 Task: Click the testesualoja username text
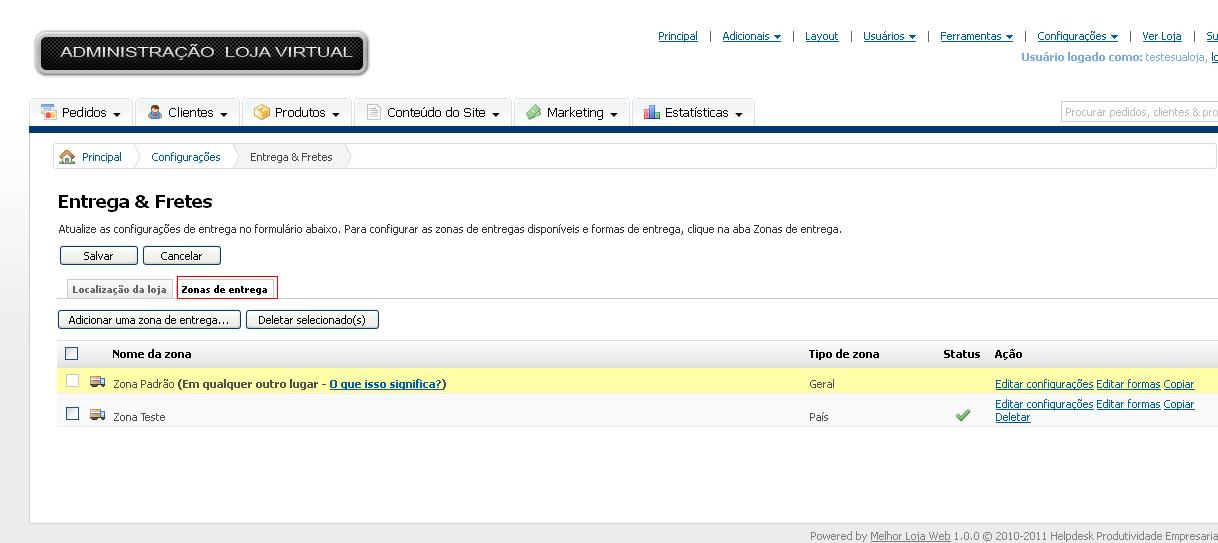click(x=1176, y=57)
